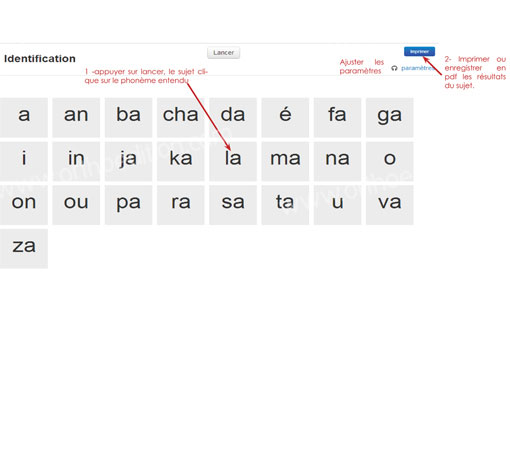Click the Lancer button
Viewport: 510px width, 470px height.
(223, 53)
